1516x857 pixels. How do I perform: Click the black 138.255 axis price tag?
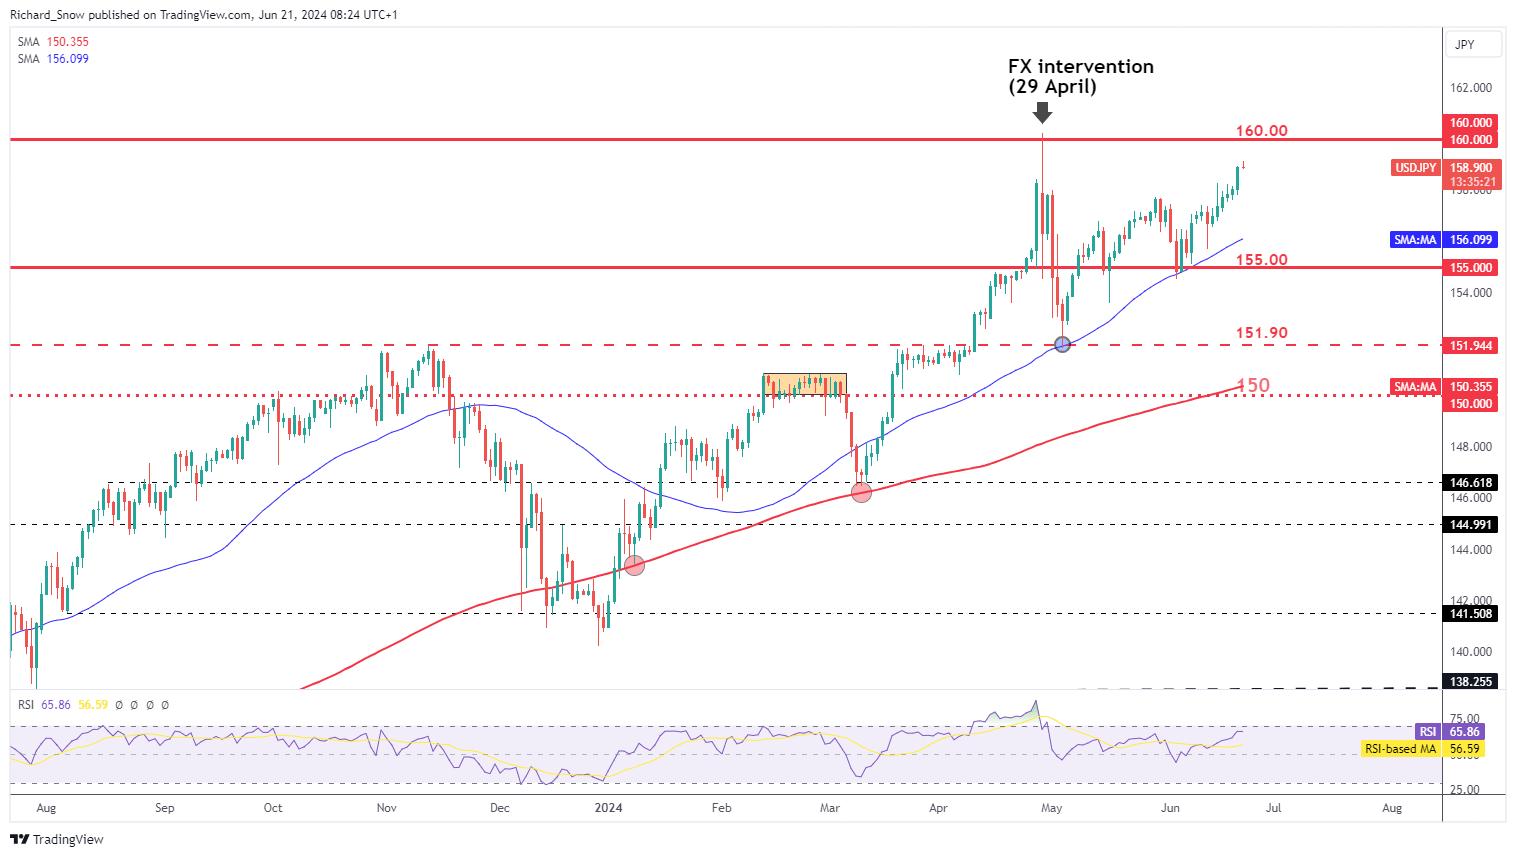1470,682
